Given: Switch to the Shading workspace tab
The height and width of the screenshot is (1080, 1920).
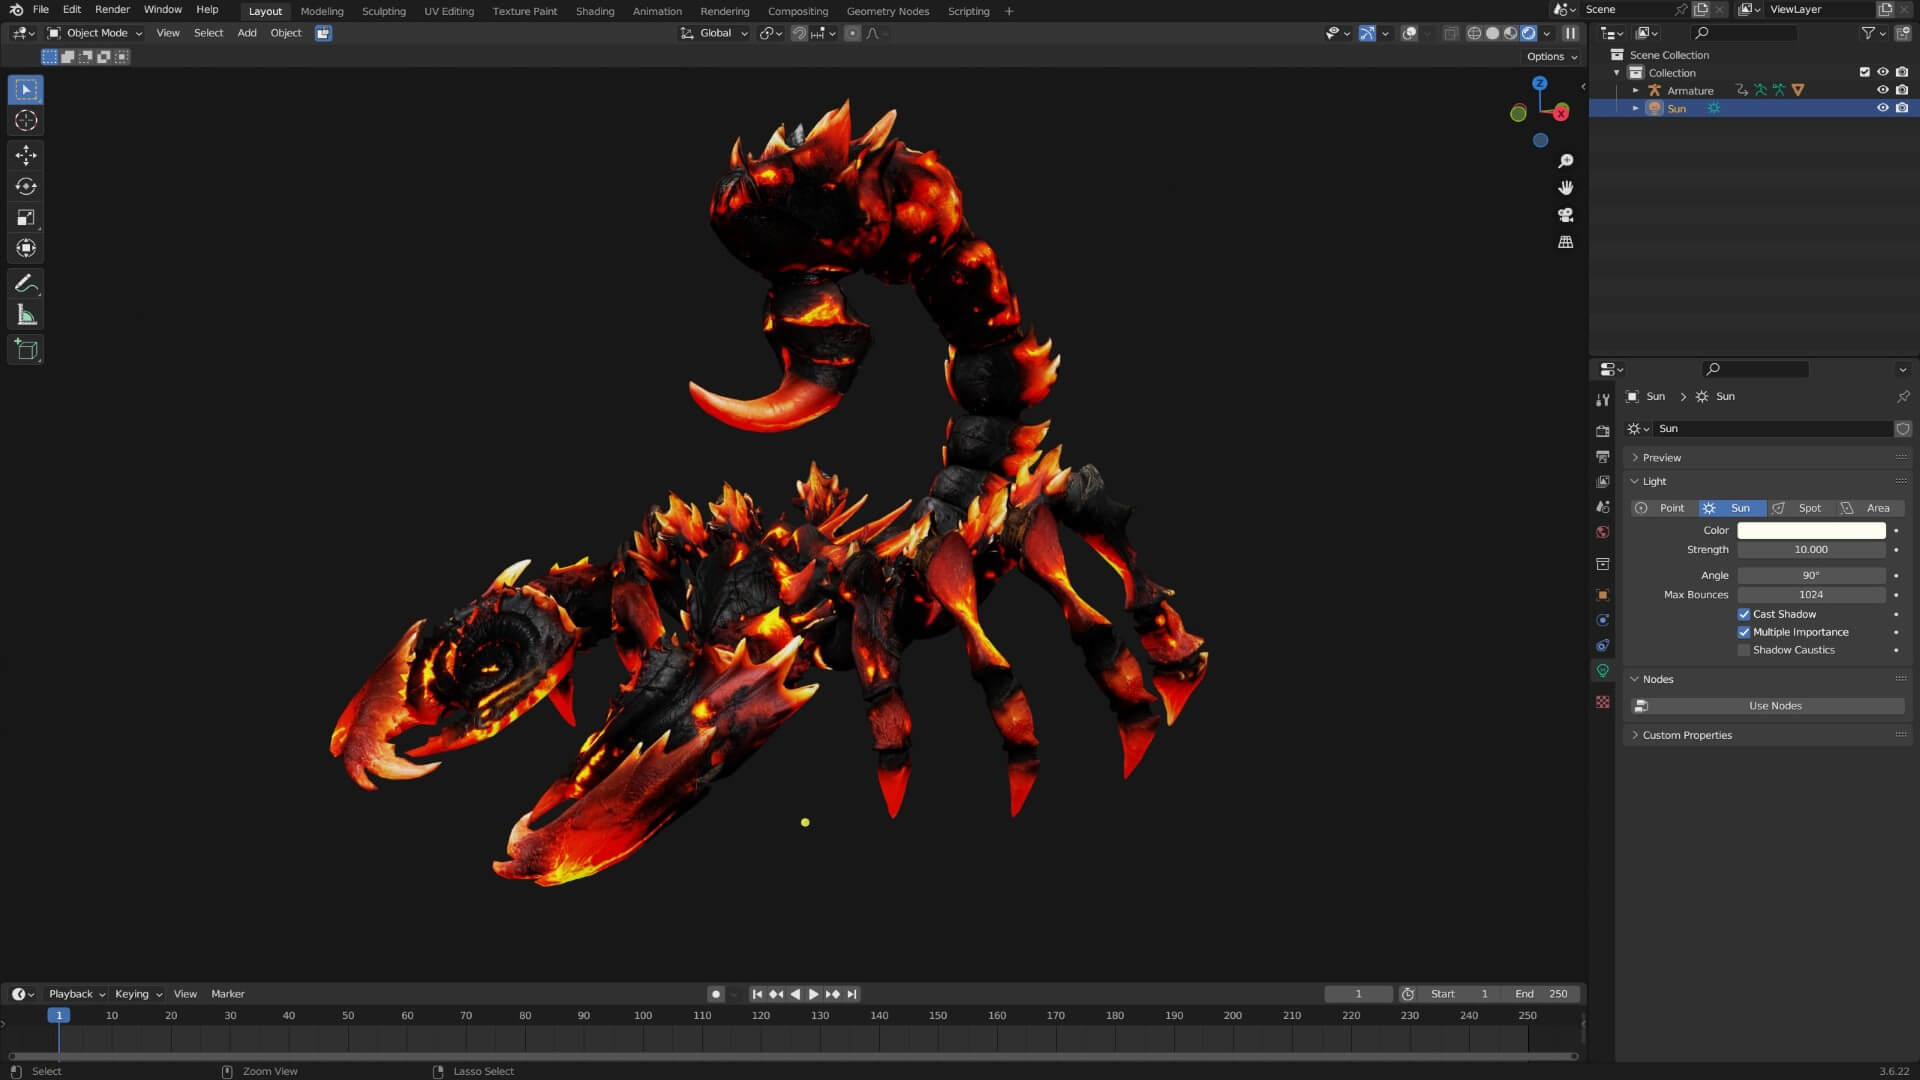Looking at the screenshot, I should (x=595, y=11).
